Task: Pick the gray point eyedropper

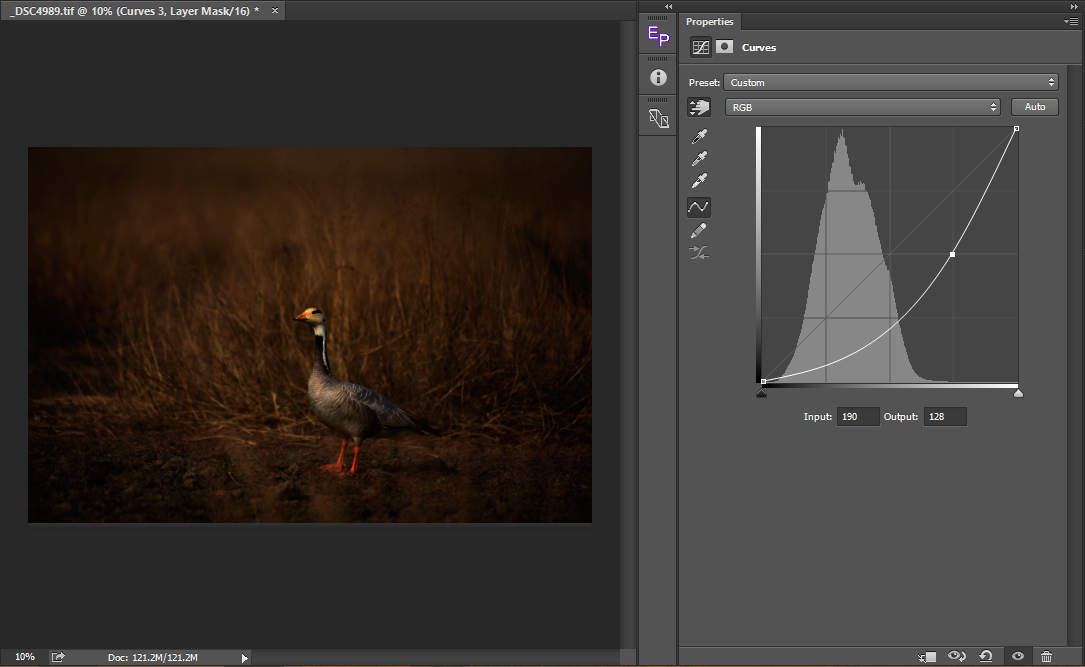Action: coord(700,159)
